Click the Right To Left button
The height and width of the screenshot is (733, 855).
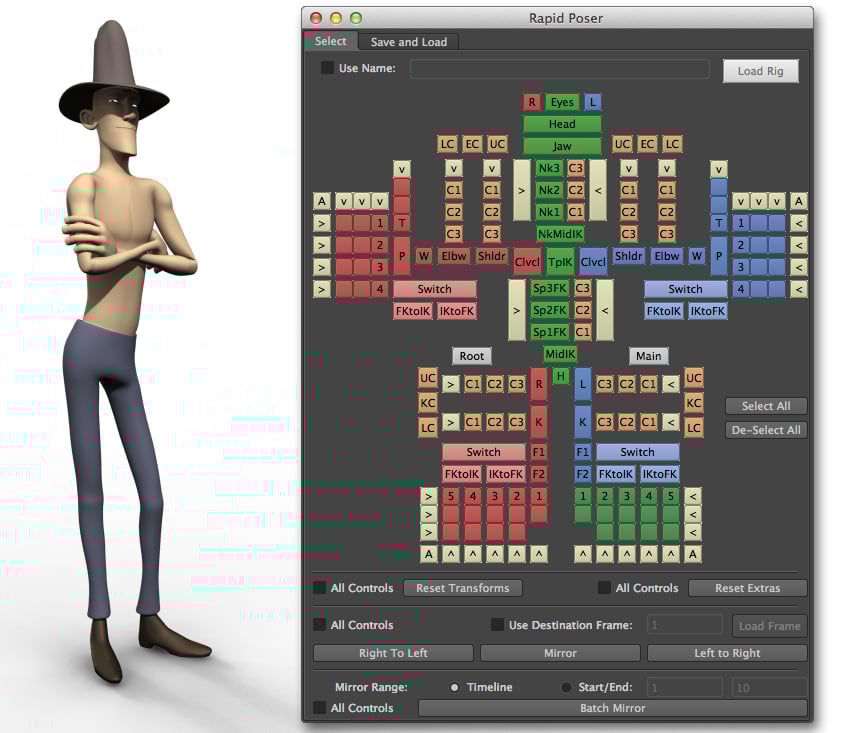pos(393,653)
